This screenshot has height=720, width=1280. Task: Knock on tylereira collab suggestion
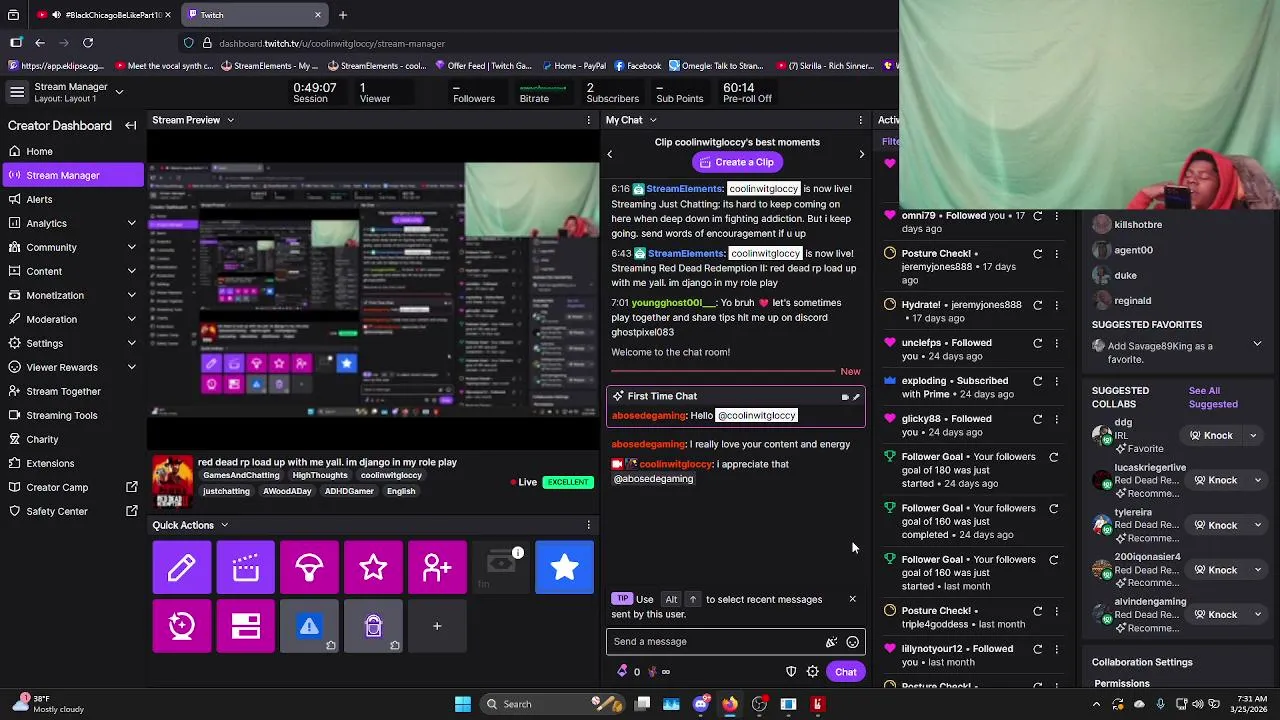1216,525
